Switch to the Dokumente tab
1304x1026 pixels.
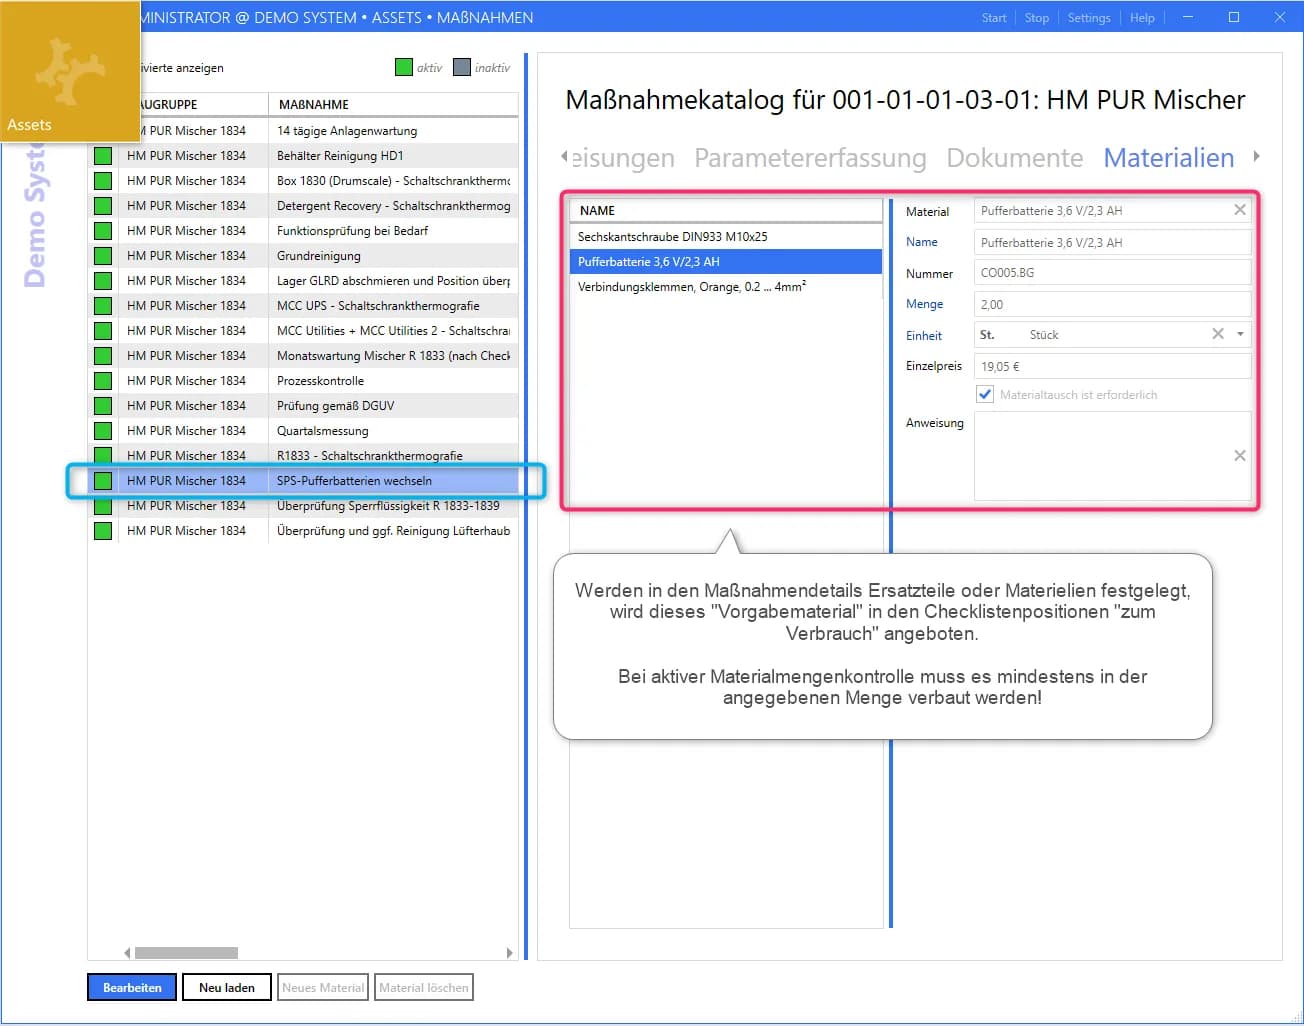[x=1014, y=158]
